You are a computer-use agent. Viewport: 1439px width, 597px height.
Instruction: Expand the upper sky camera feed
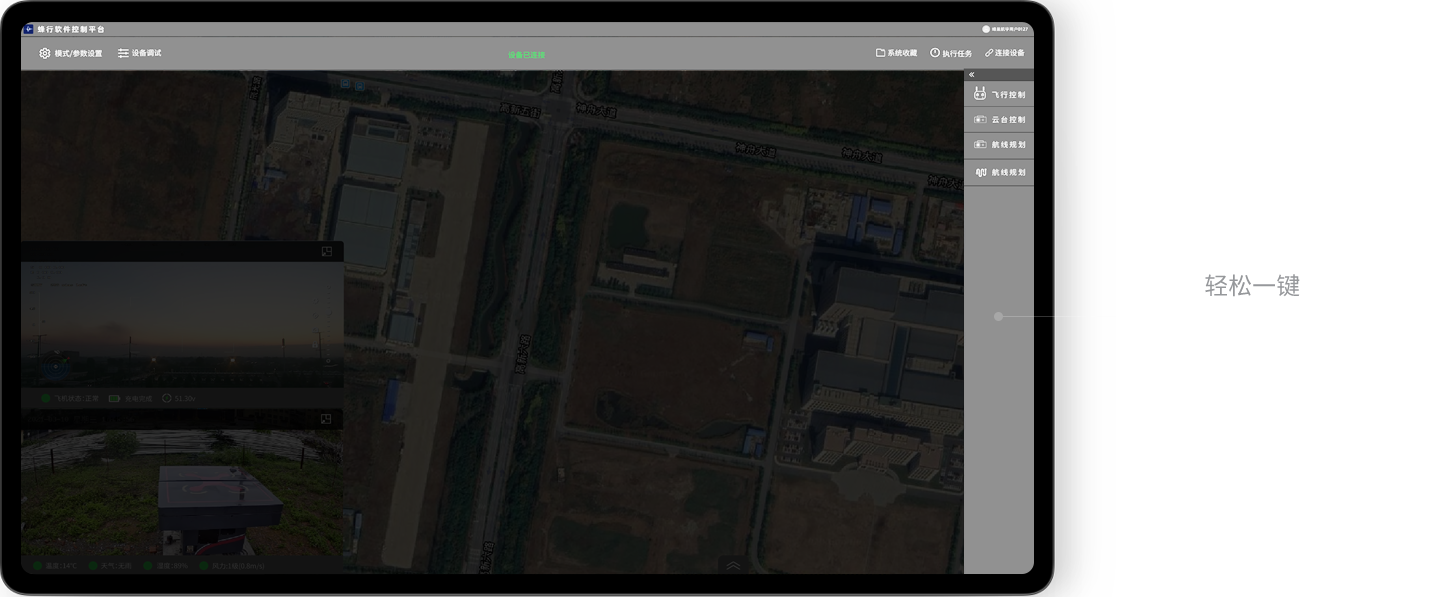coord(327,252)
